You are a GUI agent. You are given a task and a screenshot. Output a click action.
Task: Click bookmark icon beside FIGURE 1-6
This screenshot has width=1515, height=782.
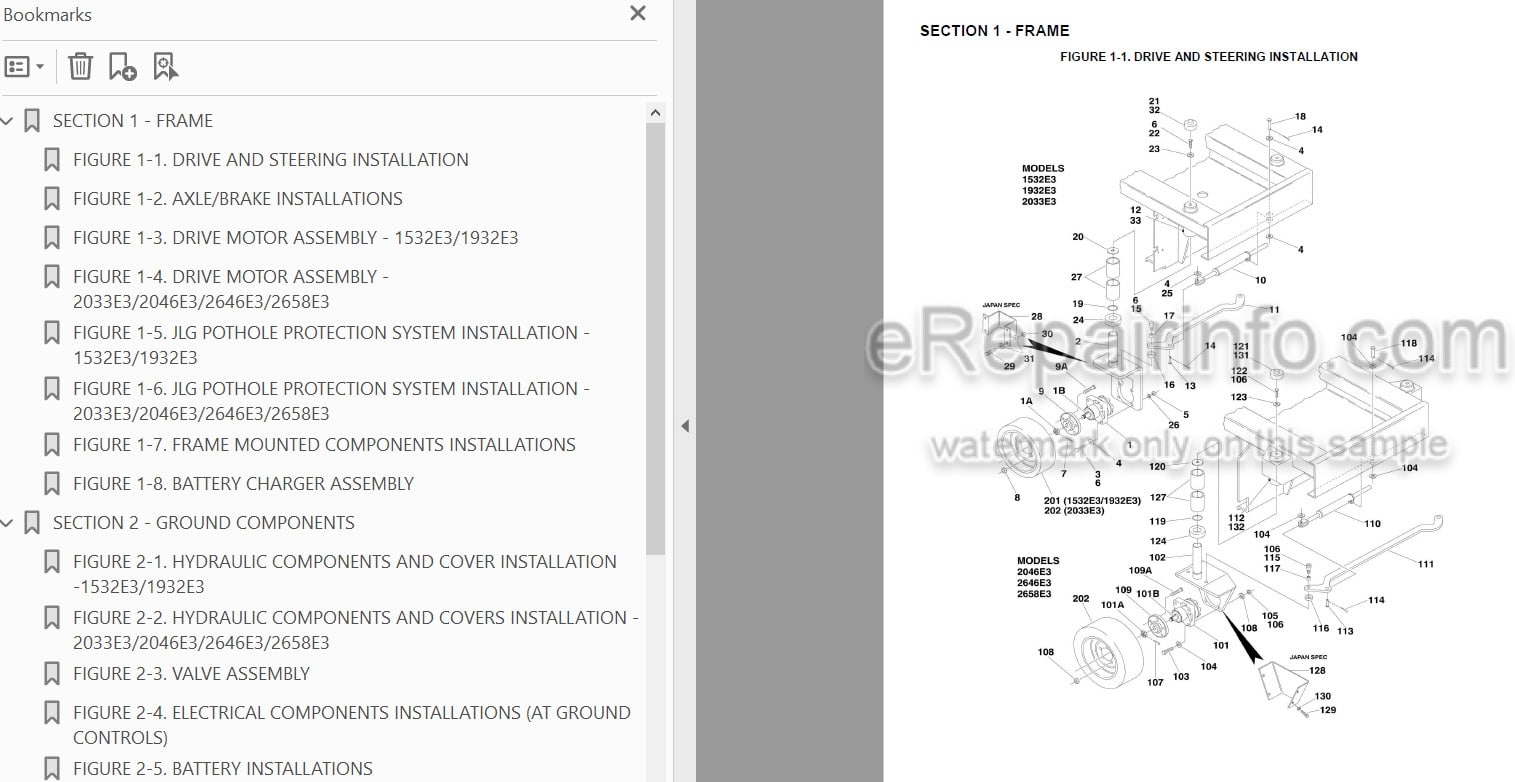[x=52, y=389]
